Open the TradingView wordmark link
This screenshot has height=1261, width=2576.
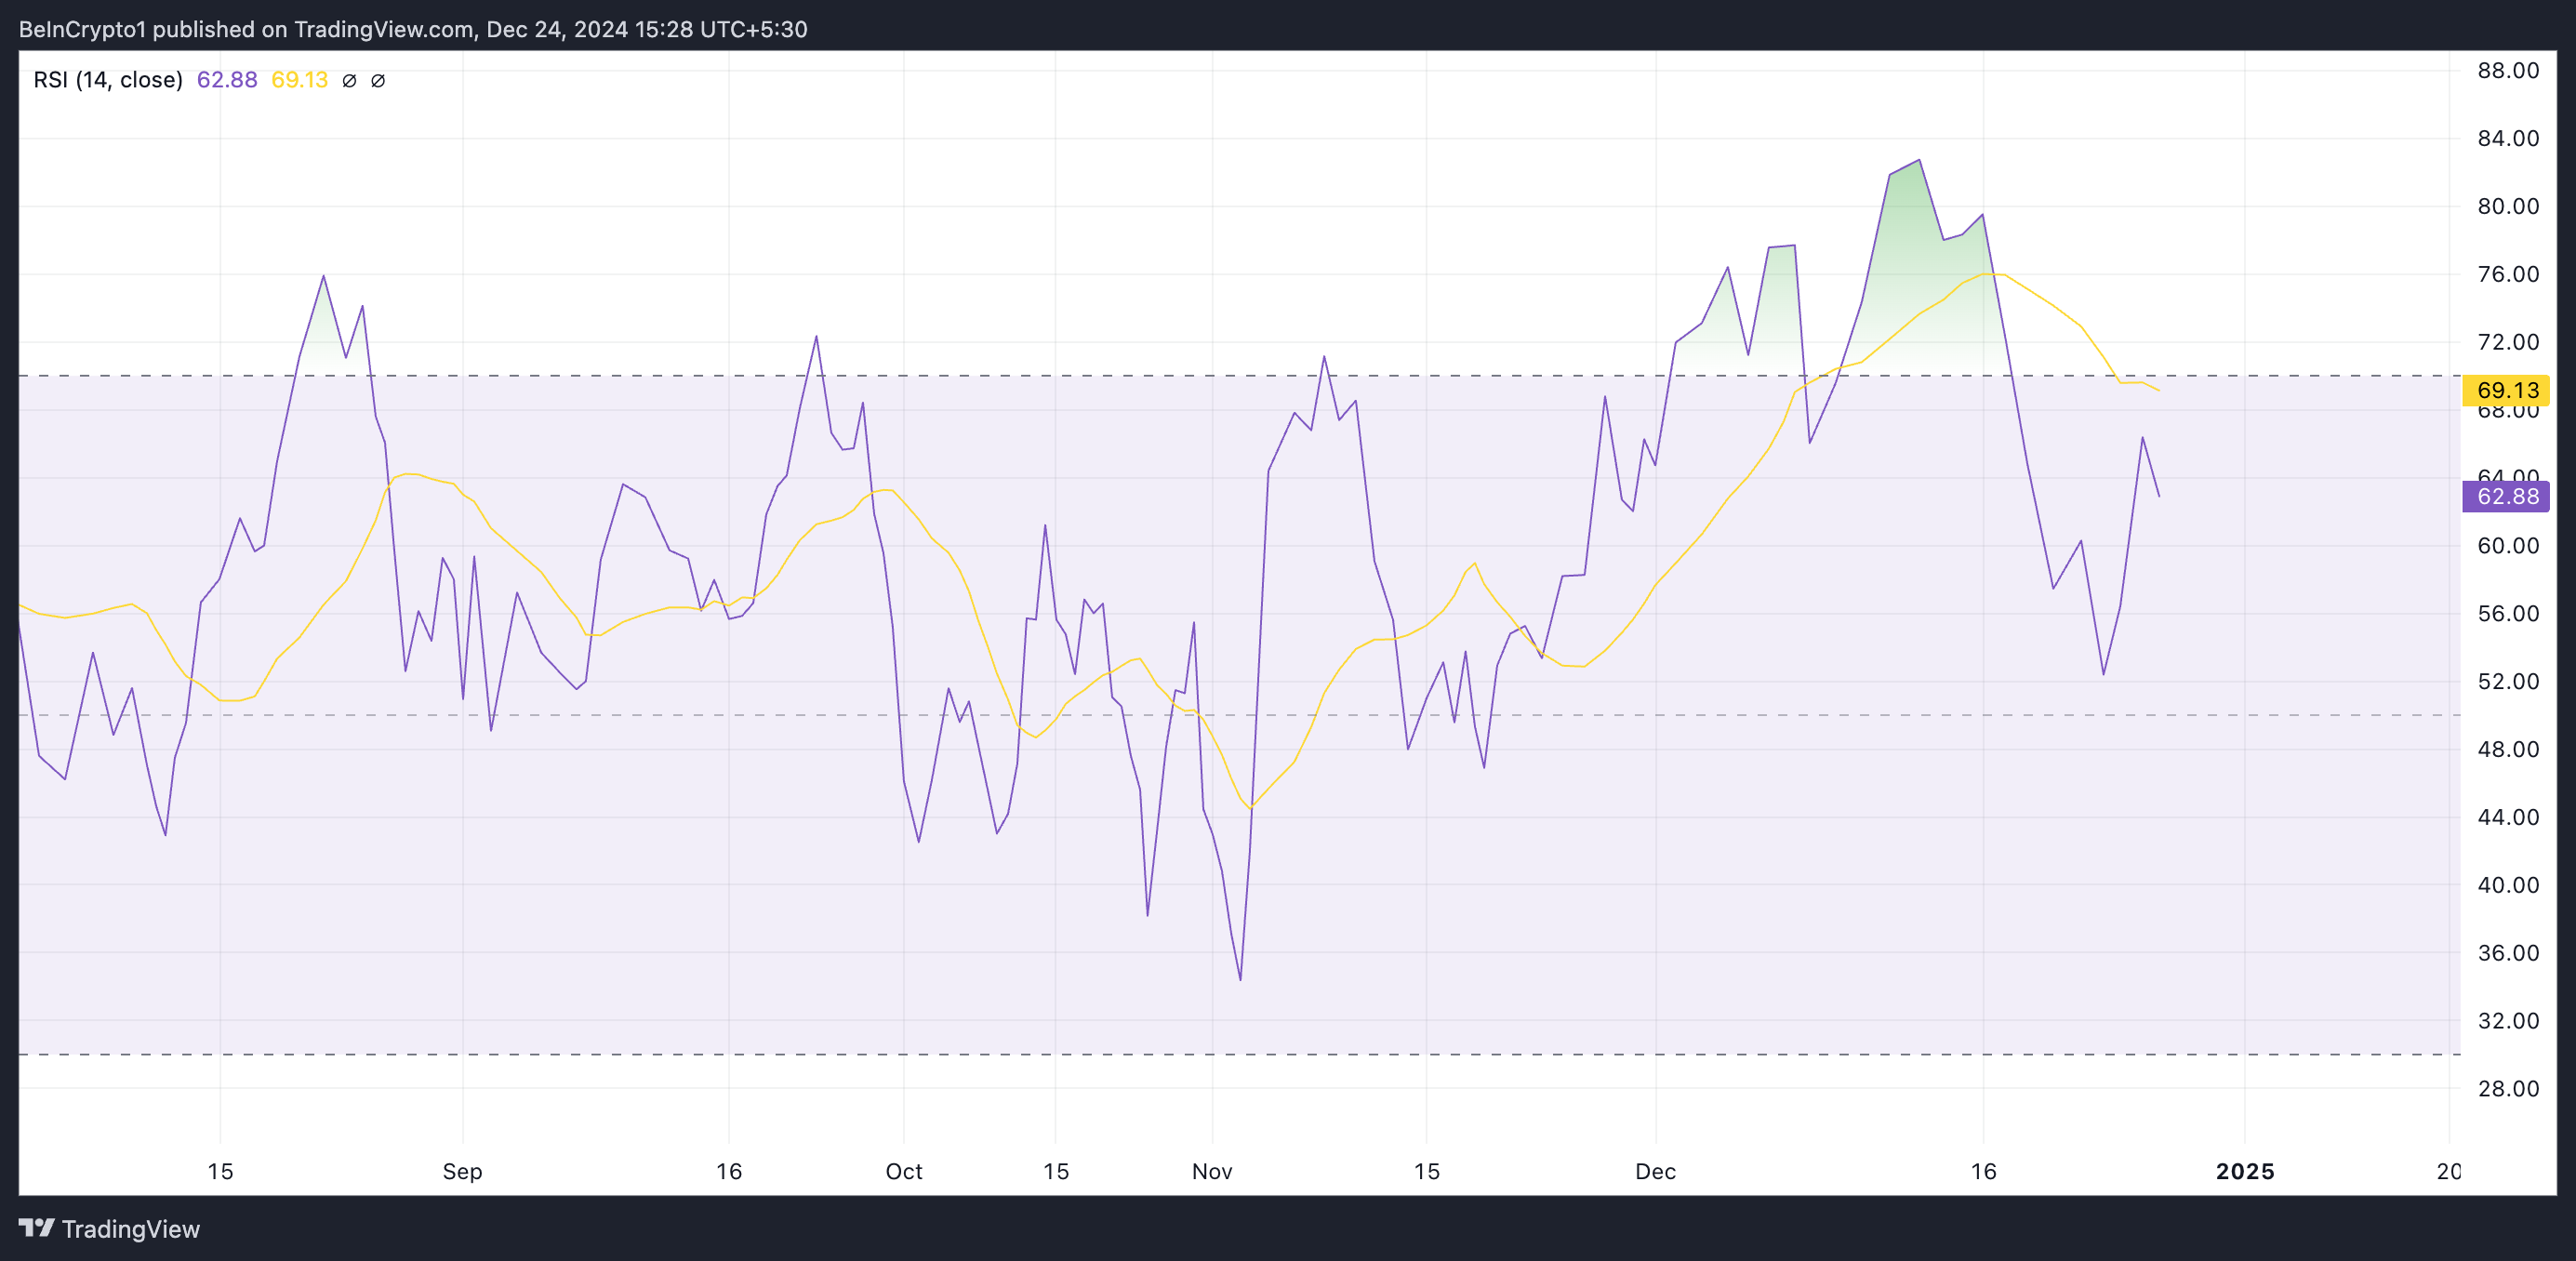point(130,1229)
